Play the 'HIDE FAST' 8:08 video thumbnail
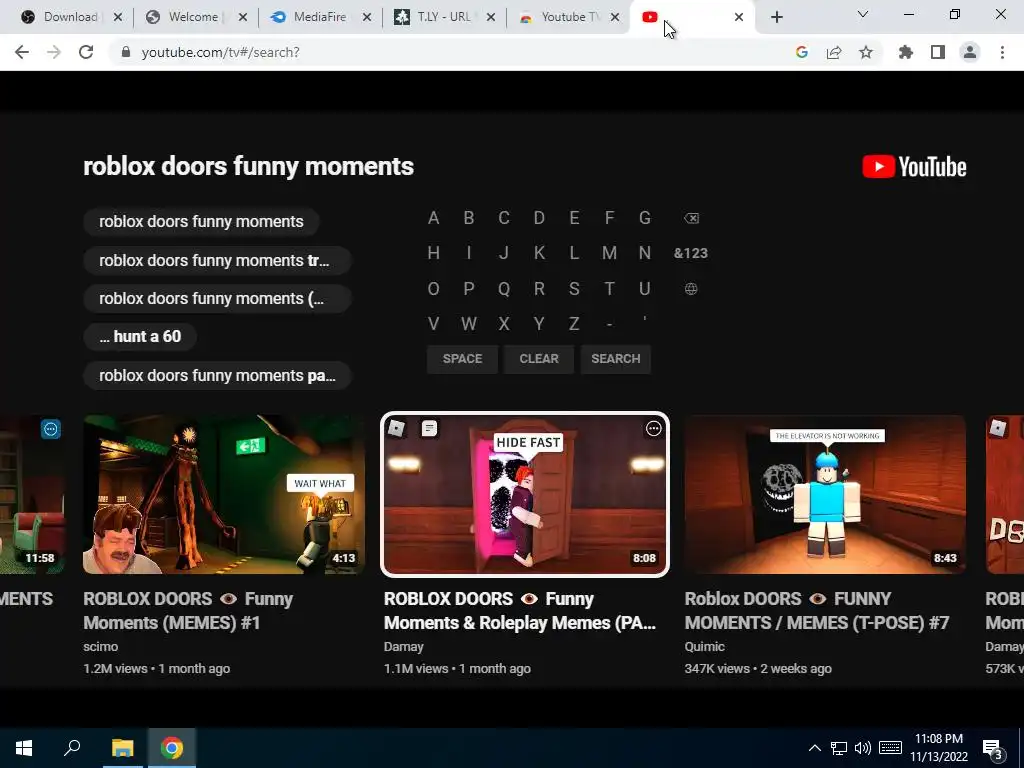The image size is (1024, 768). click(x=525, y=494)
